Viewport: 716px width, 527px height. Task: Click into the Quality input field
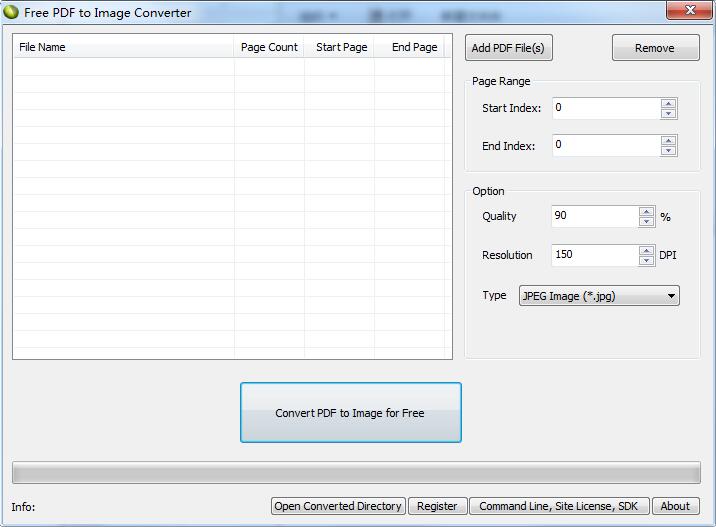tap(595, 216)
